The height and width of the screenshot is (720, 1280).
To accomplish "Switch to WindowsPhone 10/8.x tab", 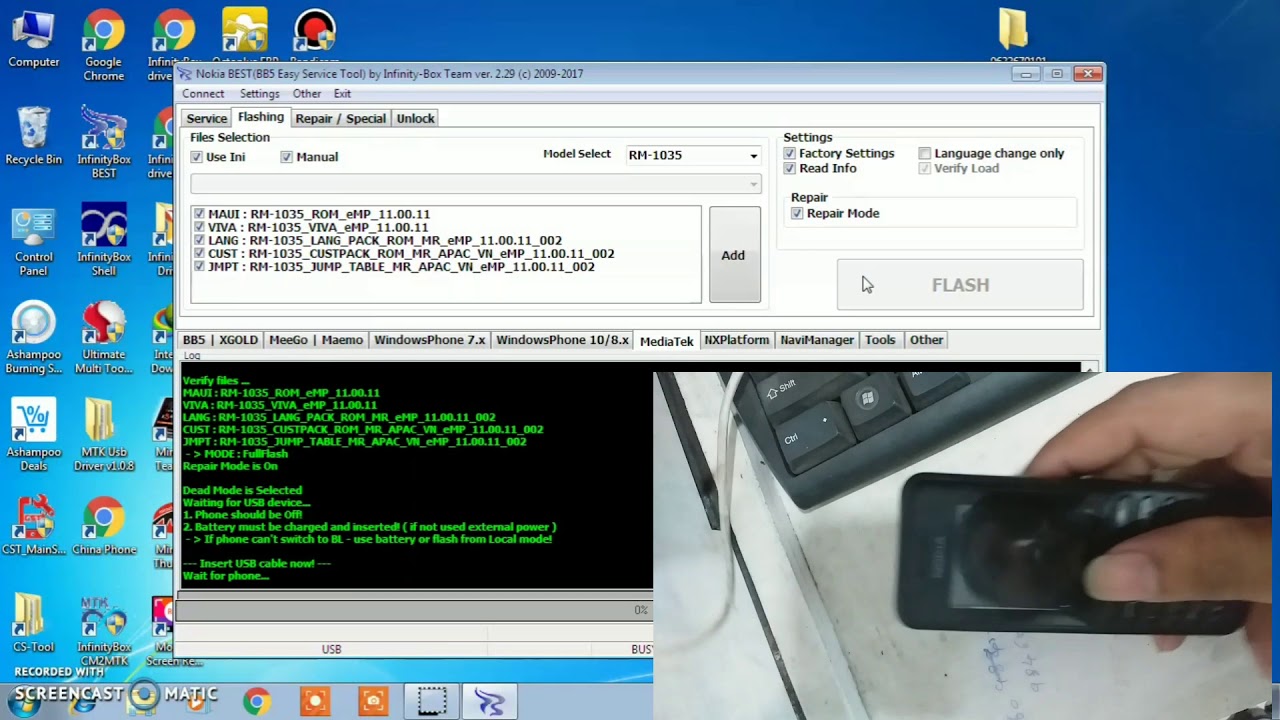I will 562,340.
